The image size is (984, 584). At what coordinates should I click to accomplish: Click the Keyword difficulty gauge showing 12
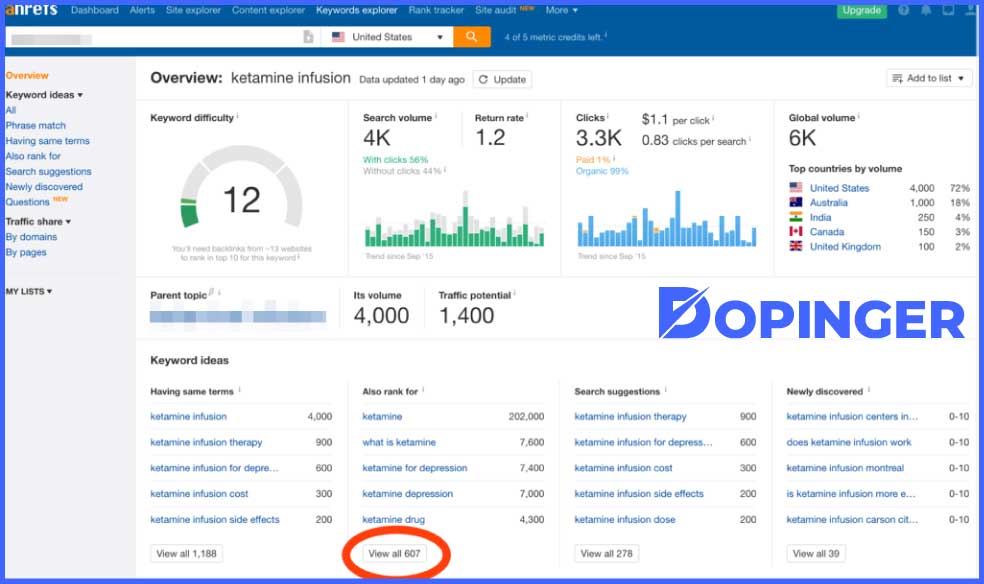pyautogui.click(x=242, y=188)
